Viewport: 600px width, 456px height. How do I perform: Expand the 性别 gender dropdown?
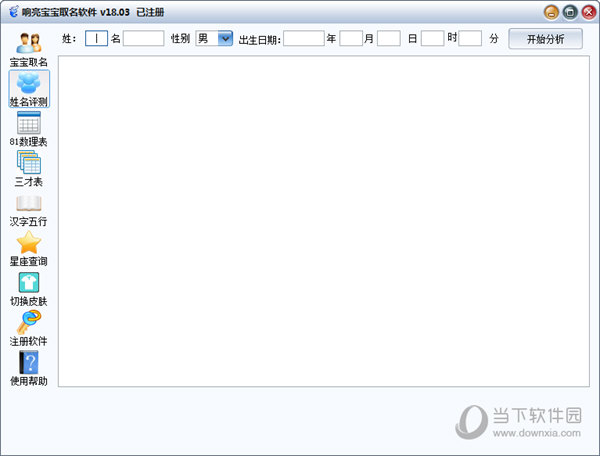225,39
